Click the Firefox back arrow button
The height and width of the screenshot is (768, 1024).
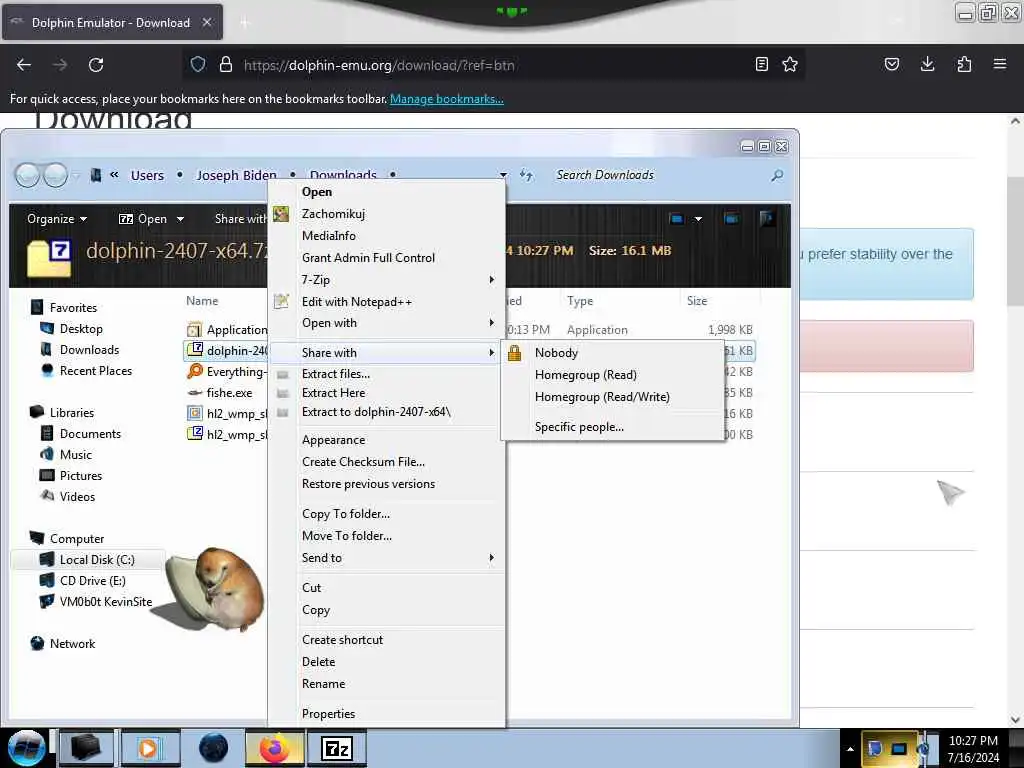[24, 65]
